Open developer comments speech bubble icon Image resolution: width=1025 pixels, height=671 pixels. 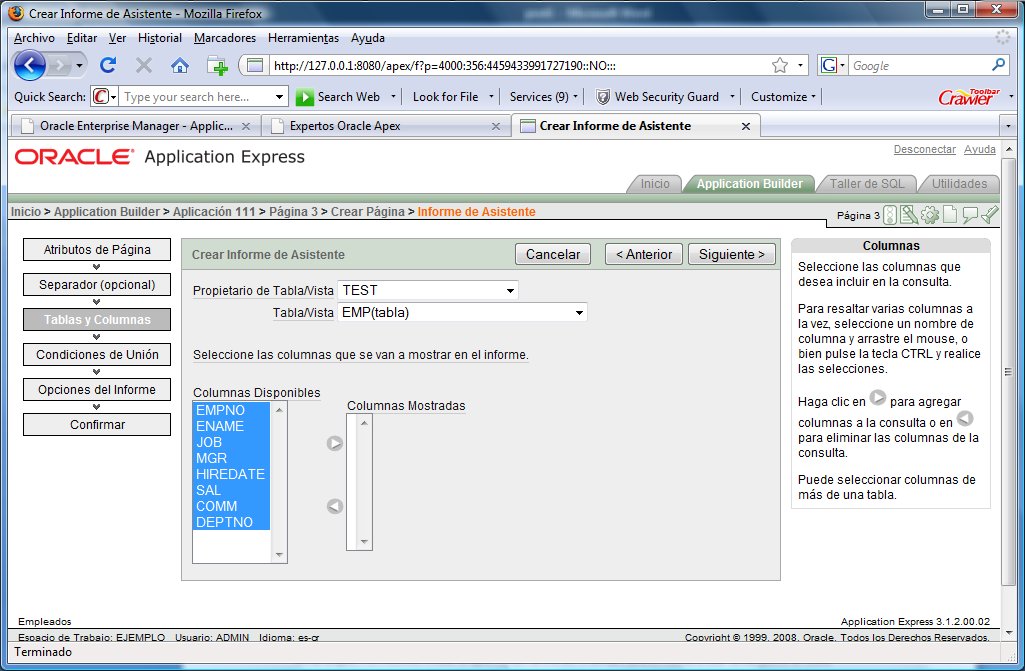(x=970, y=215)
